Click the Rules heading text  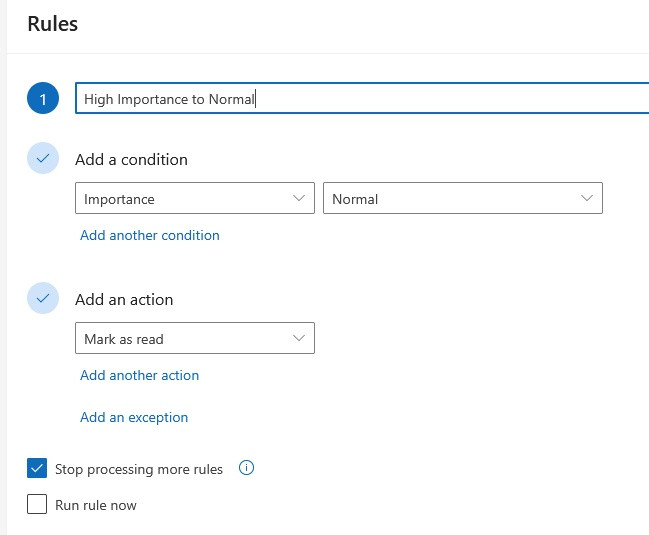(x=53, y=24)
